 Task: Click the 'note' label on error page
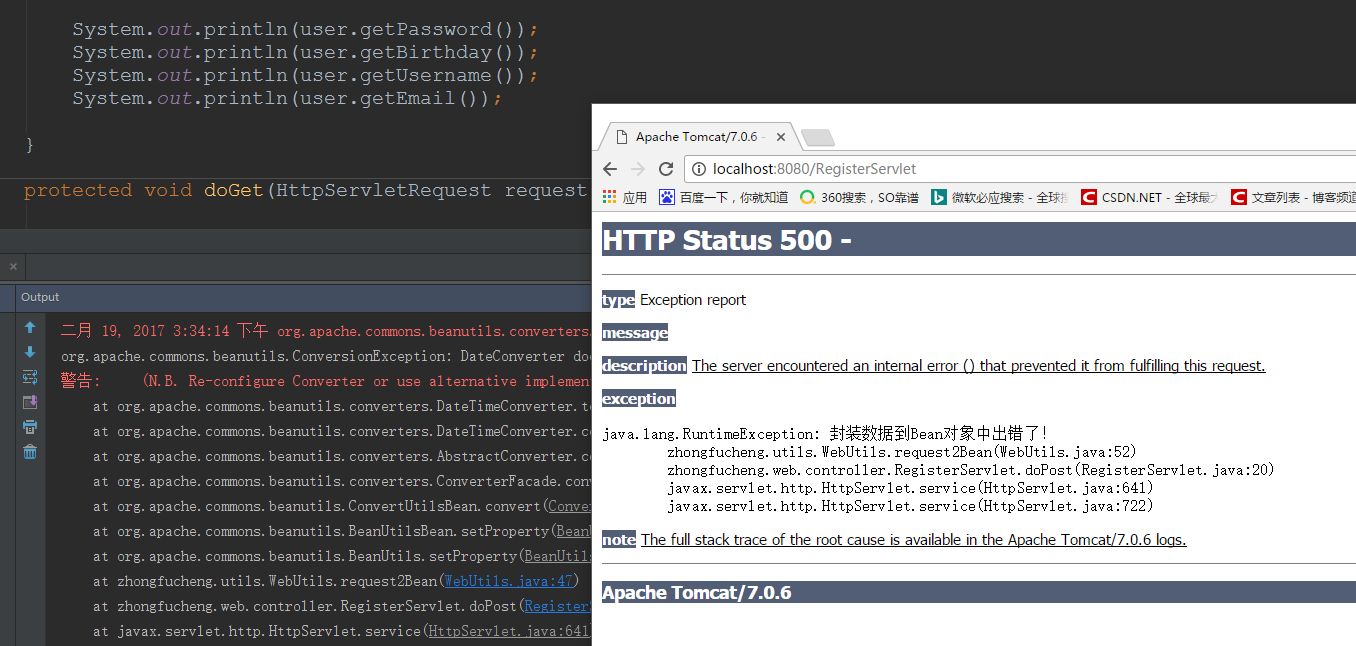[x=619, y=540]
